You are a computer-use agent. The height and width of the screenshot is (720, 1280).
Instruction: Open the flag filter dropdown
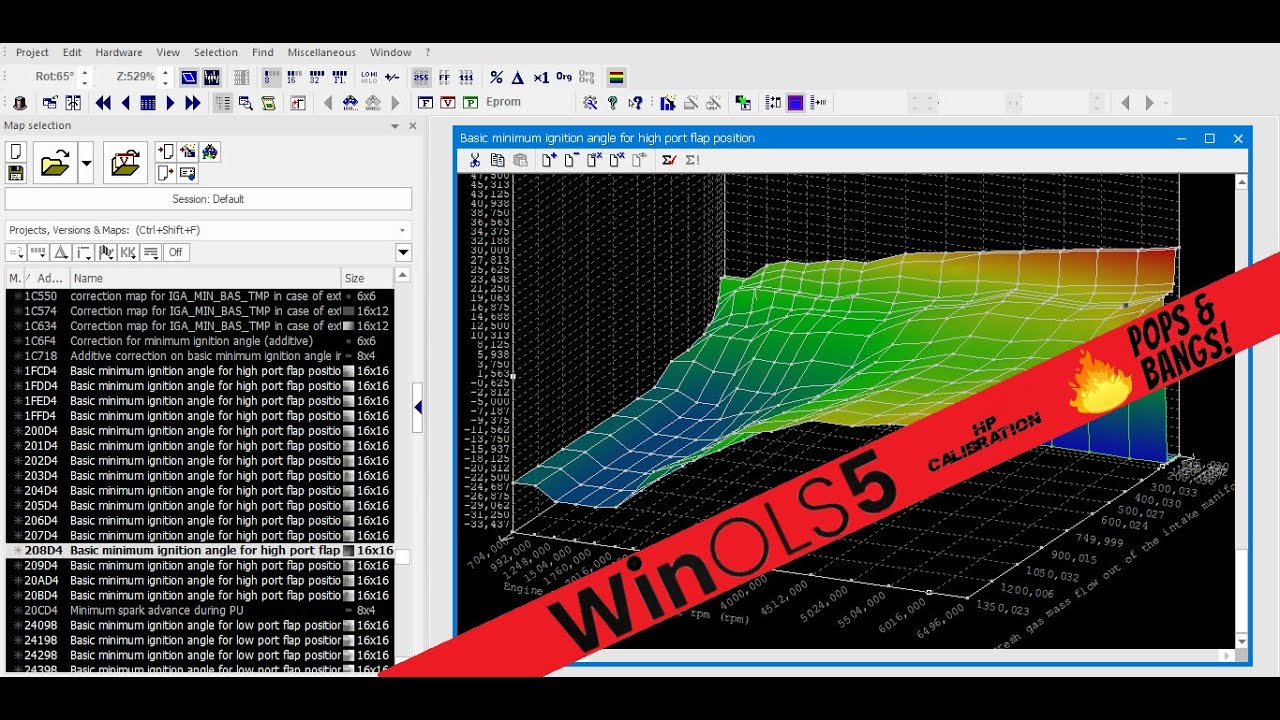[106, 253]
